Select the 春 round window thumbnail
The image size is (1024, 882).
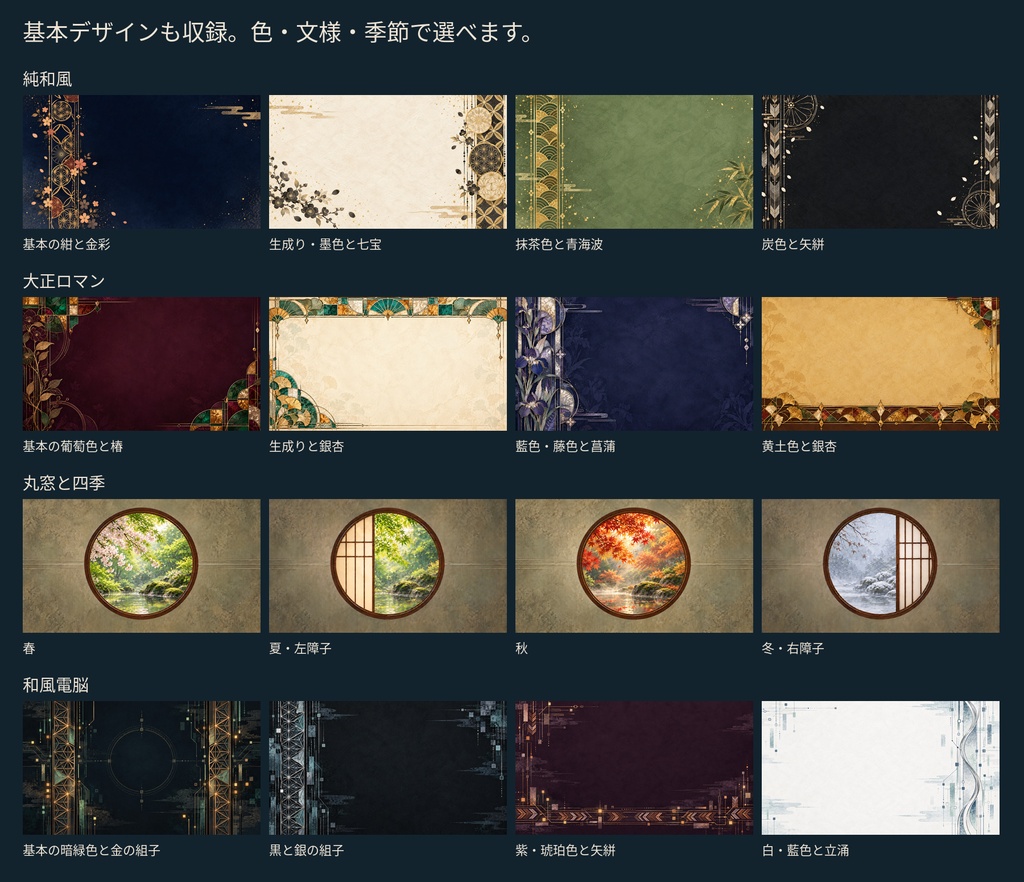pos(141,566)
